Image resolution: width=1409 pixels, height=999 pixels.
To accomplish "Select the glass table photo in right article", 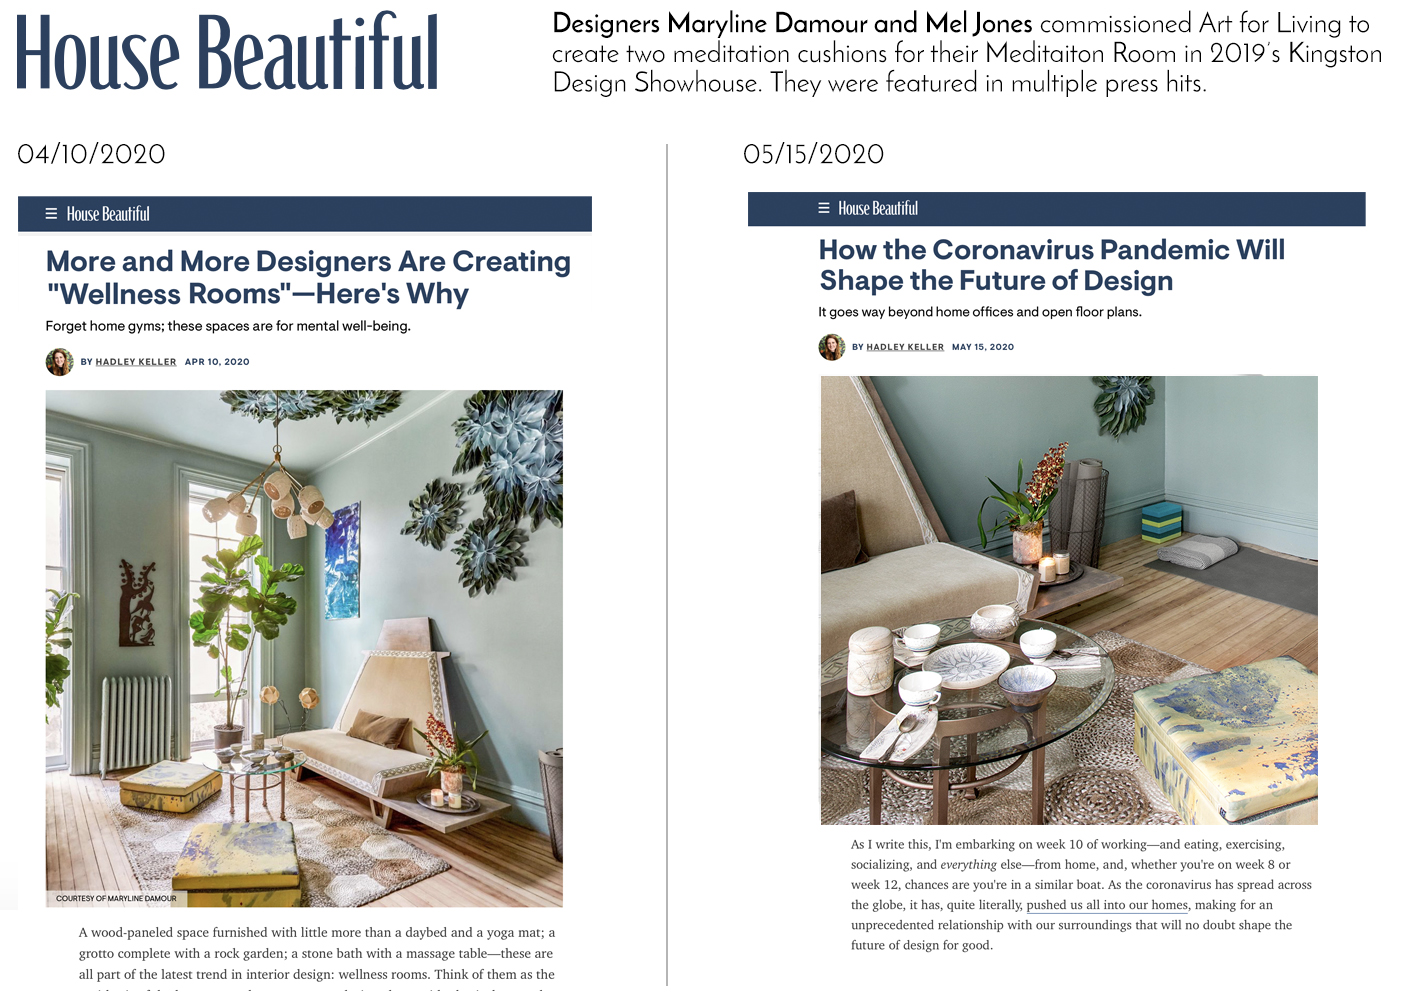I will click(1069, 600).
